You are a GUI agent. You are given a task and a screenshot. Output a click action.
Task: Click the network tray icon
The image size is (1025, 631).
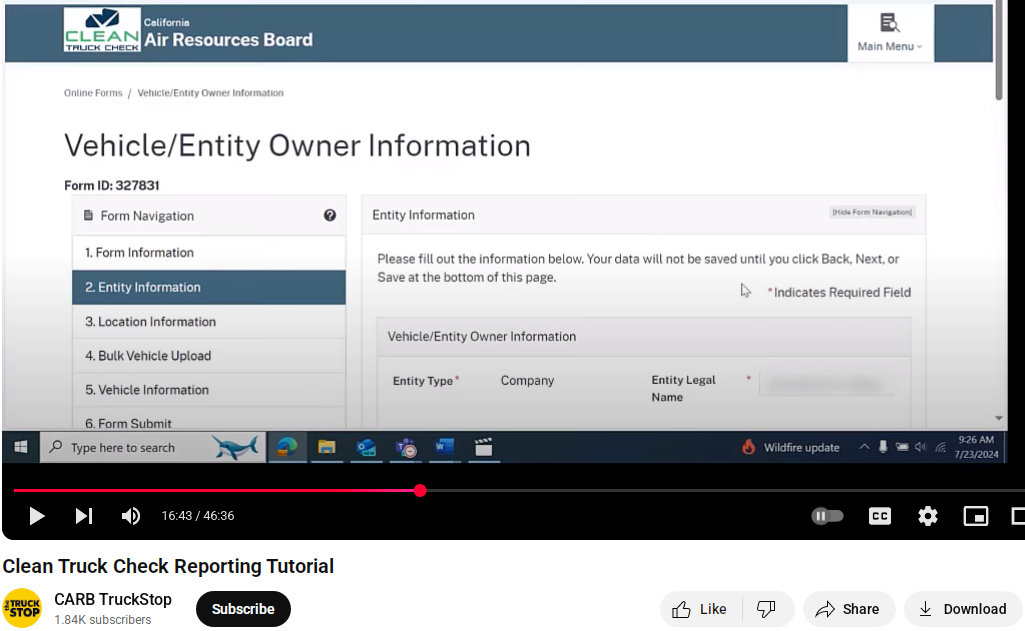[941, 447]
